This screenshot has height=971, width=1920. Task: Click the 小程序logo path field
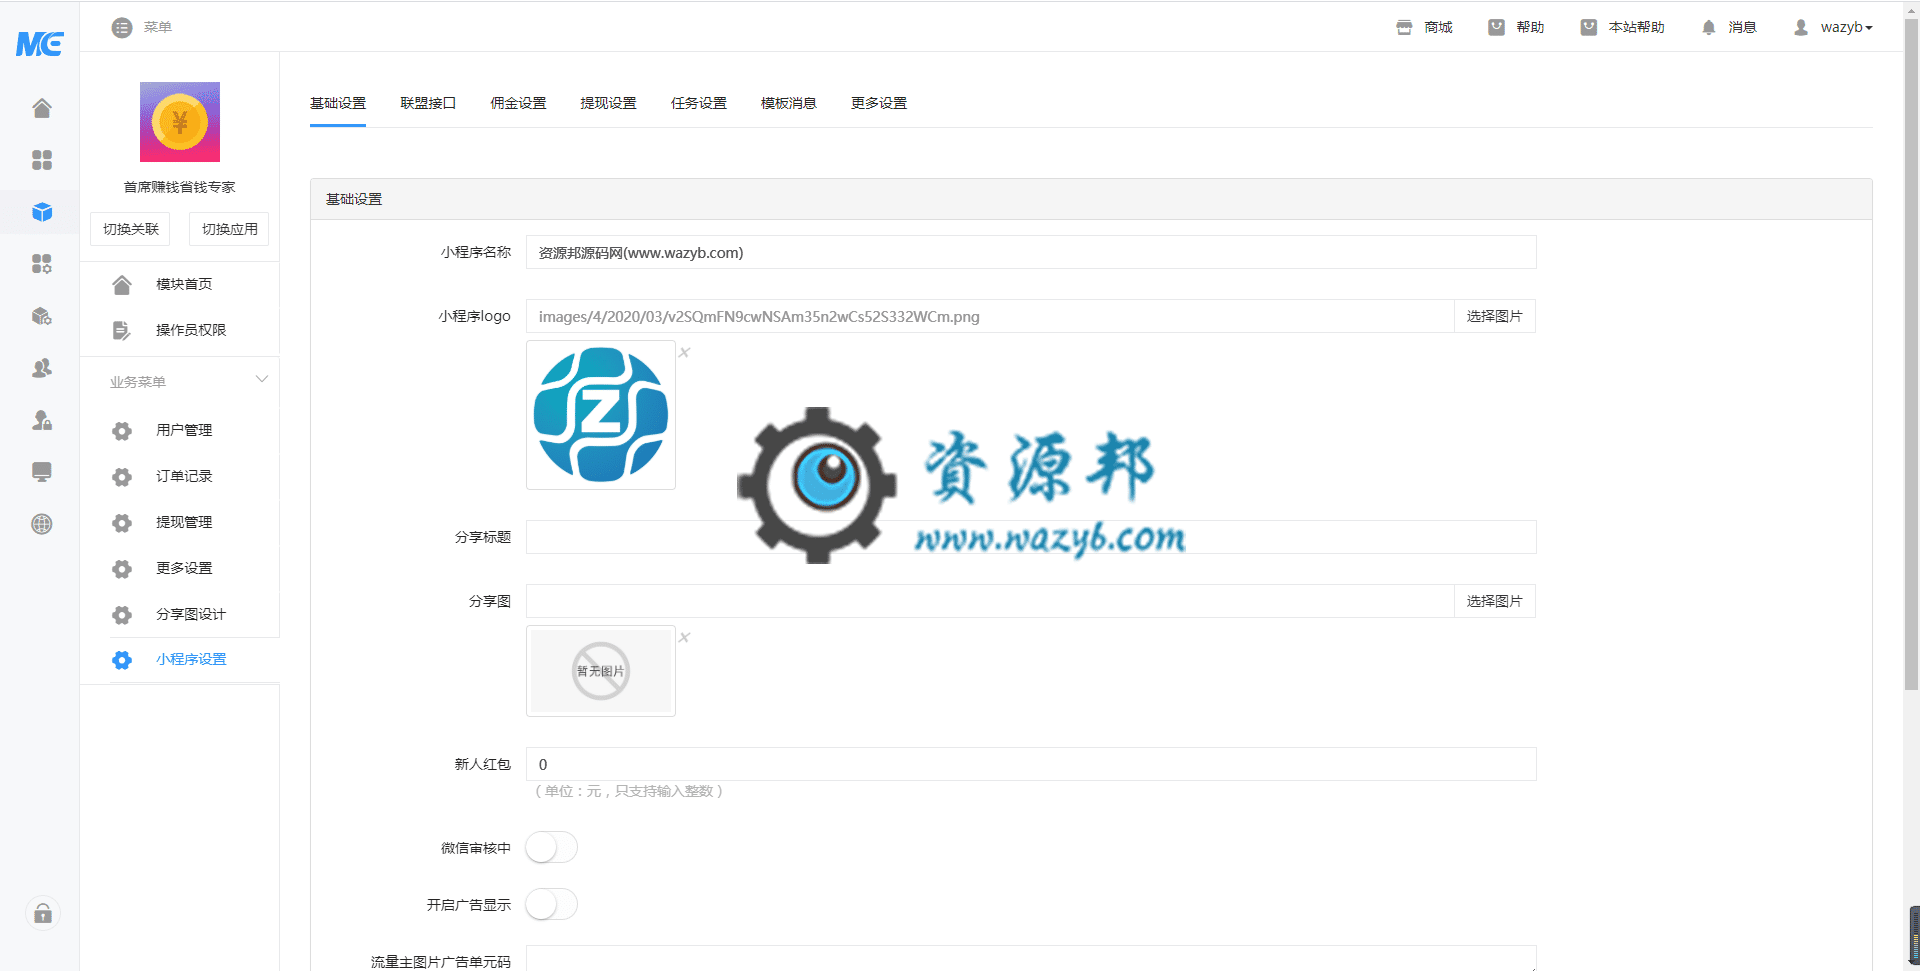(990, 316)
